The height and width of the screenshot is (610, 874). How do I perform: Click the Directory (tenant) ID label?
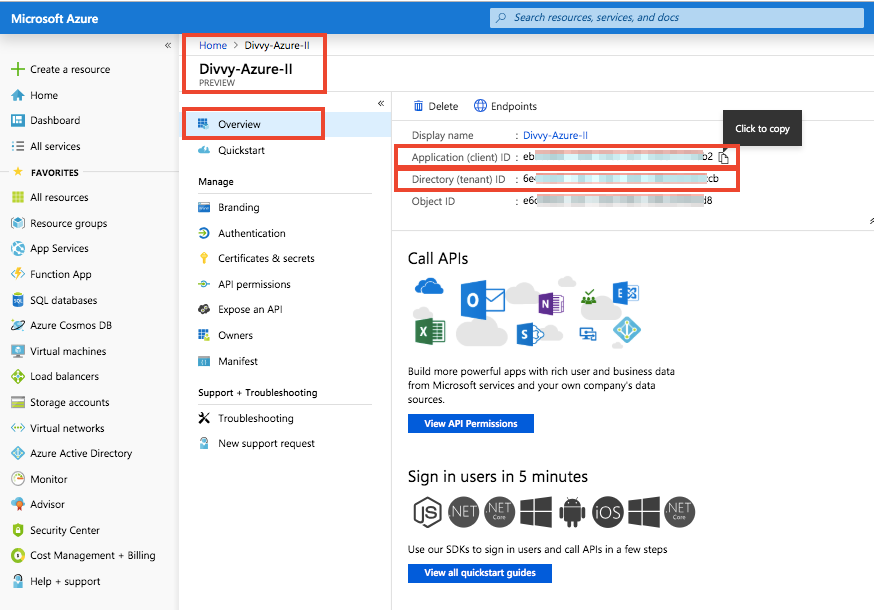[458, 180]
